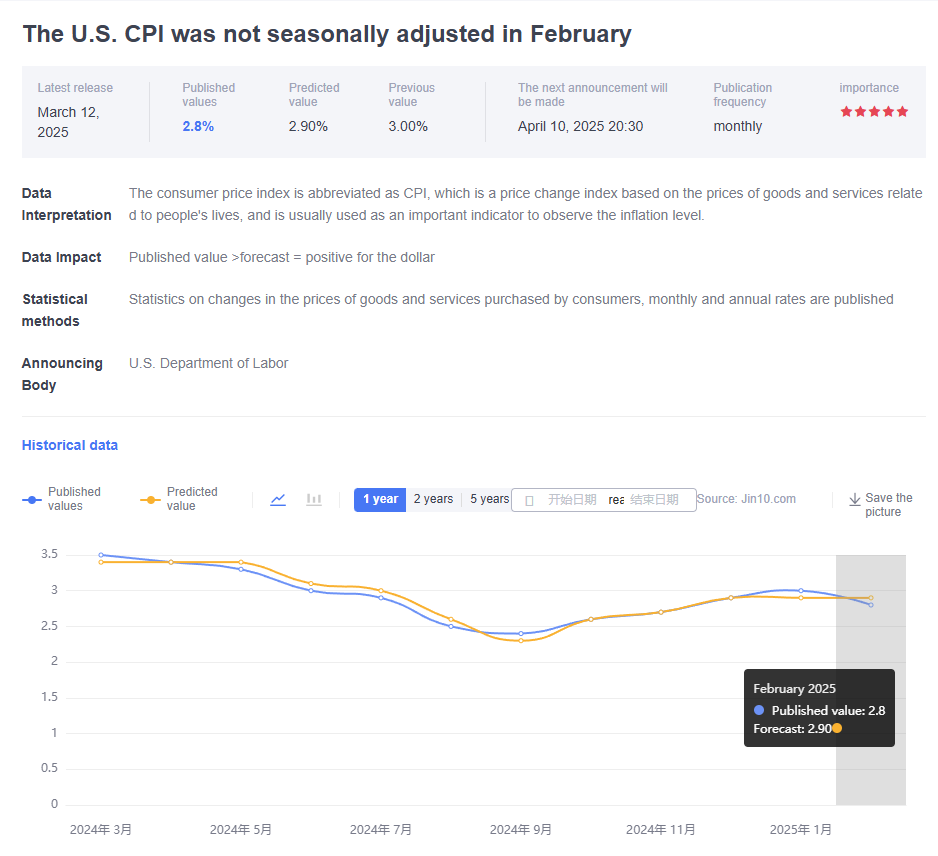
Task: Click the five-star importance rating
Action: click(874, 111)
